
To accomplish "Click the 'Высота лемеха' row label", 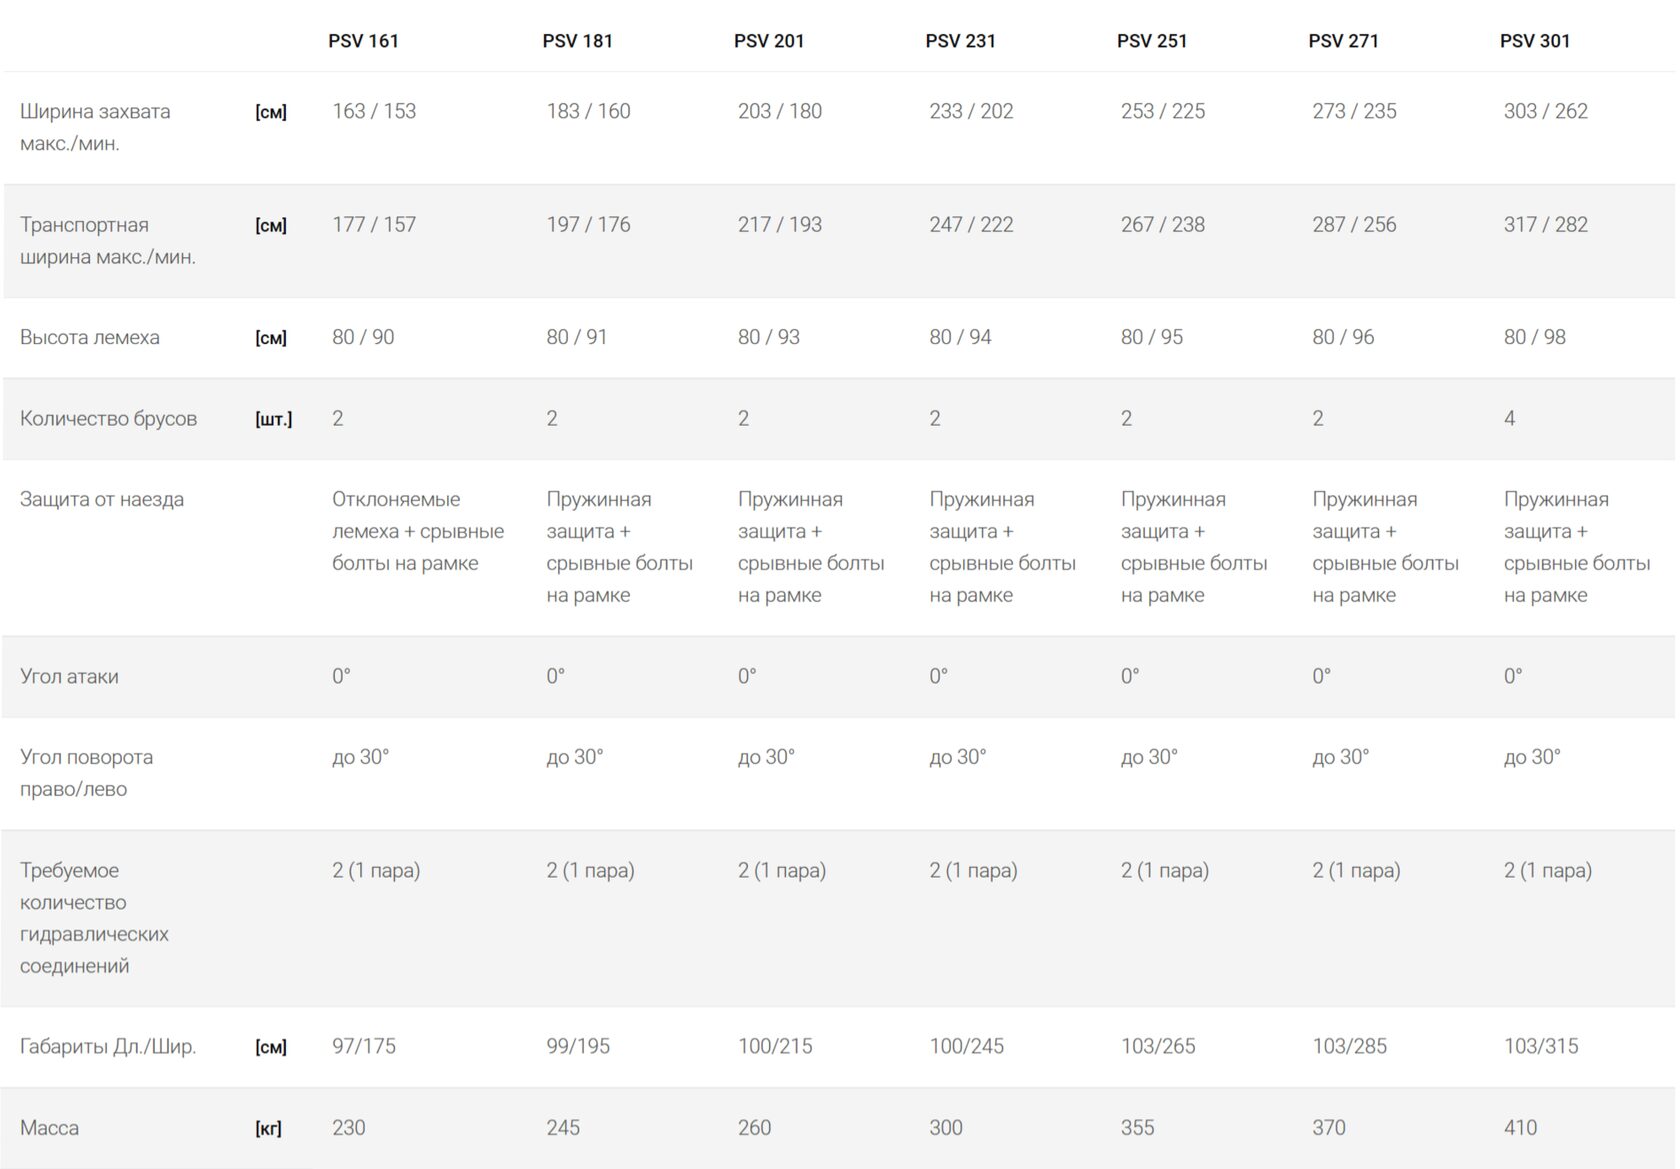I will 90,337.
